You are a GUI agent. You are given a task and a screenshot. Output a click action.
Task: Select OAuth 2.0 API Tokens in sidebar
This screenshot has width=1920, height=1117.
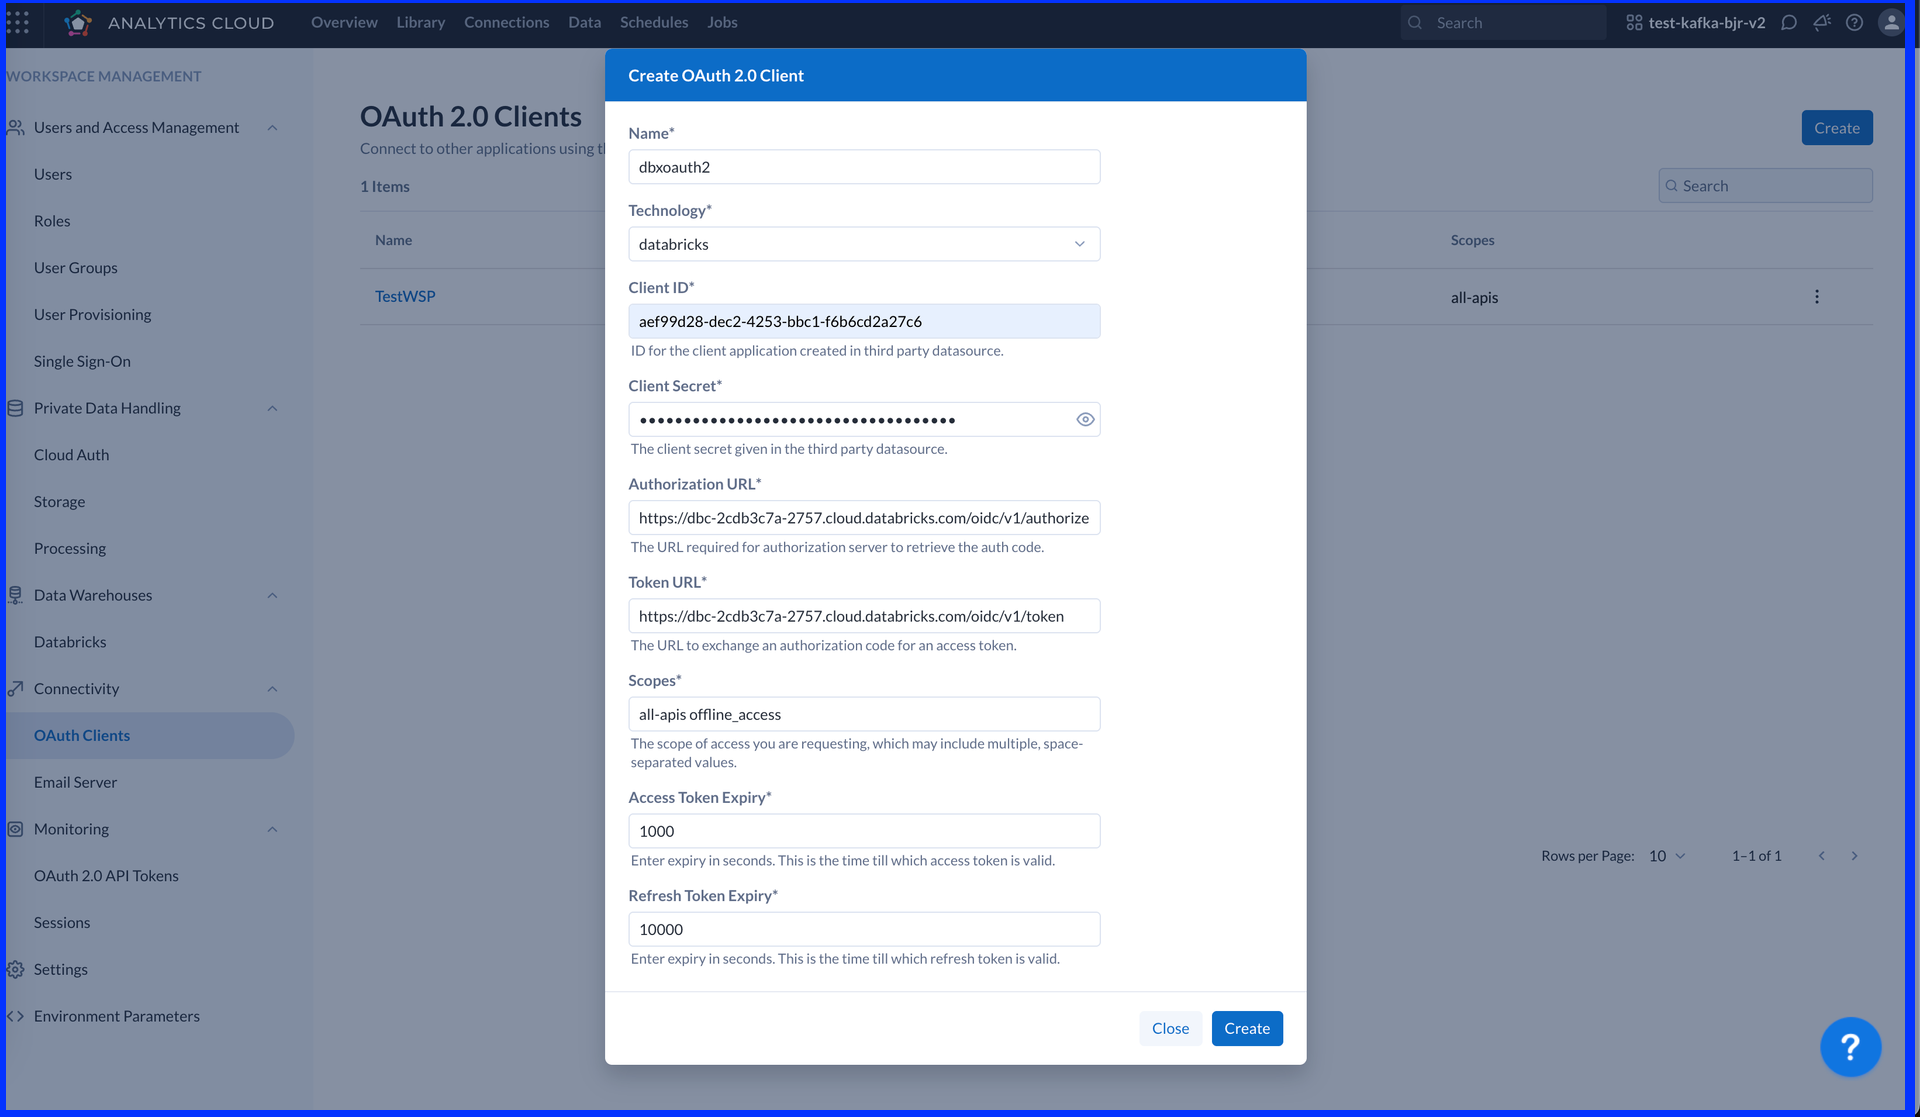(106, 876)
